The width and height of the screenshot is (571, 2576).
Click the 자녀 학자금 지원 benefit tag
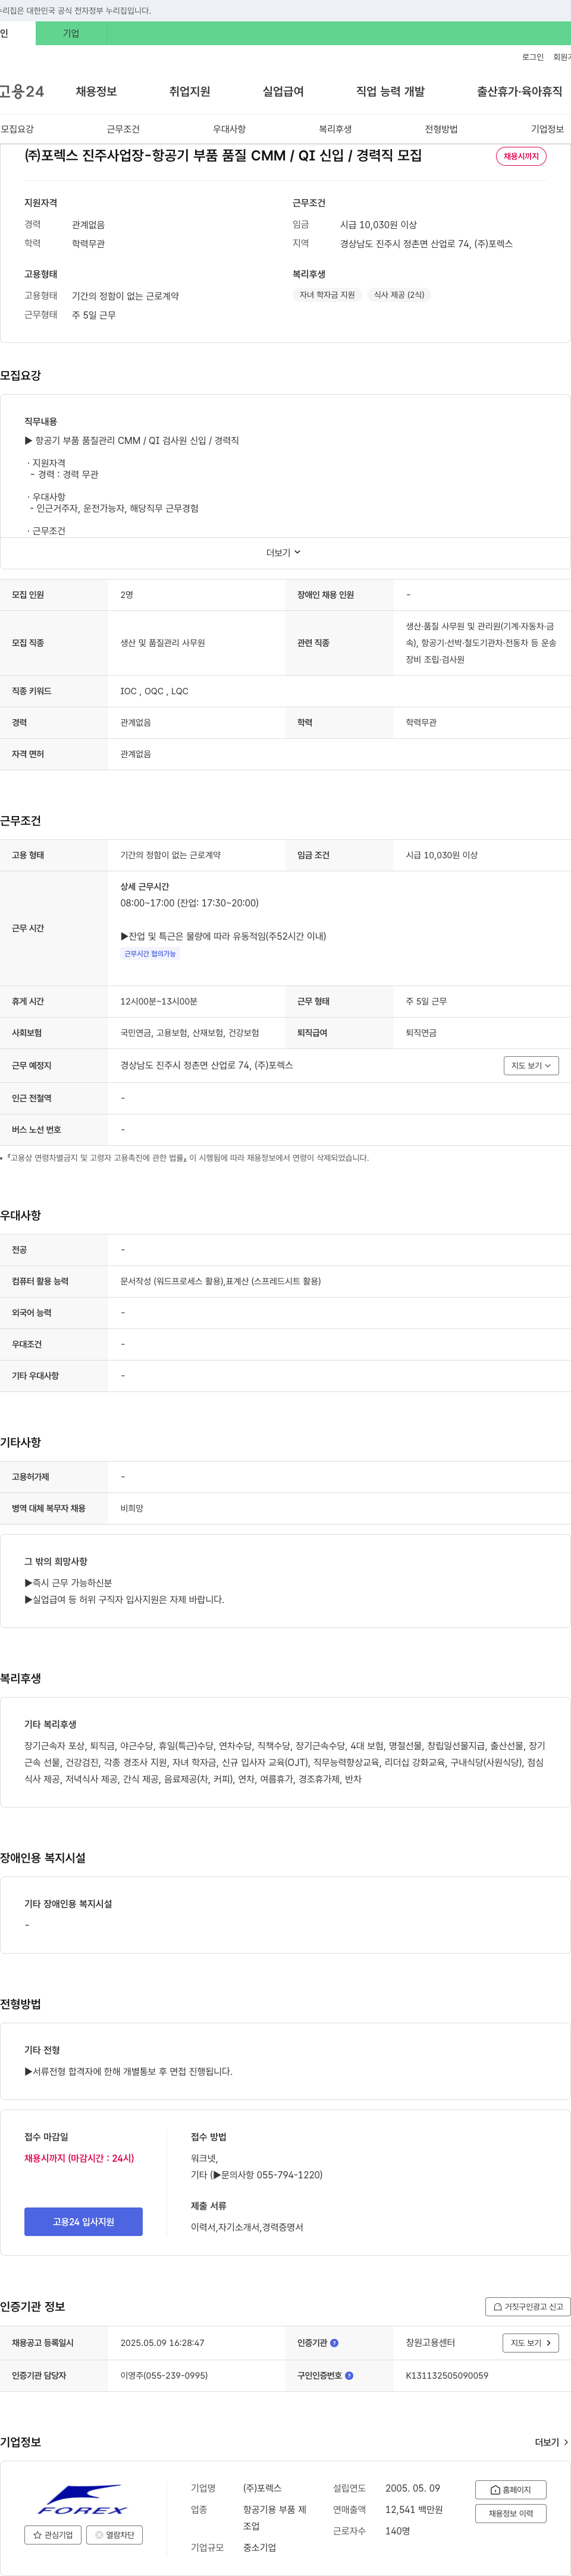327,295
